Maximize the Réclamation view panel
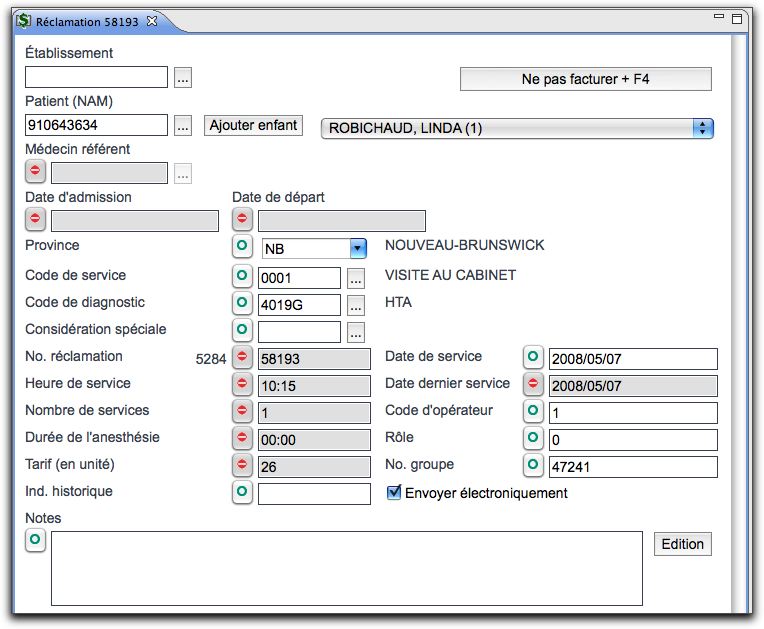This screenshot has width=764, height=629. pos(737,19)
